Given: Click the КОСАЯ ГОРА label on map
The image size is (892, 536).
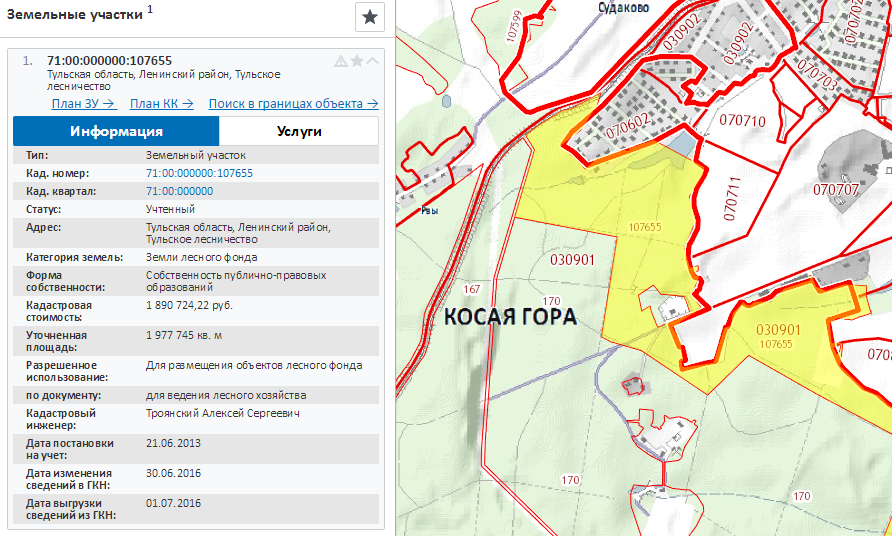Looking at the screenshot, I should point(510,318).
